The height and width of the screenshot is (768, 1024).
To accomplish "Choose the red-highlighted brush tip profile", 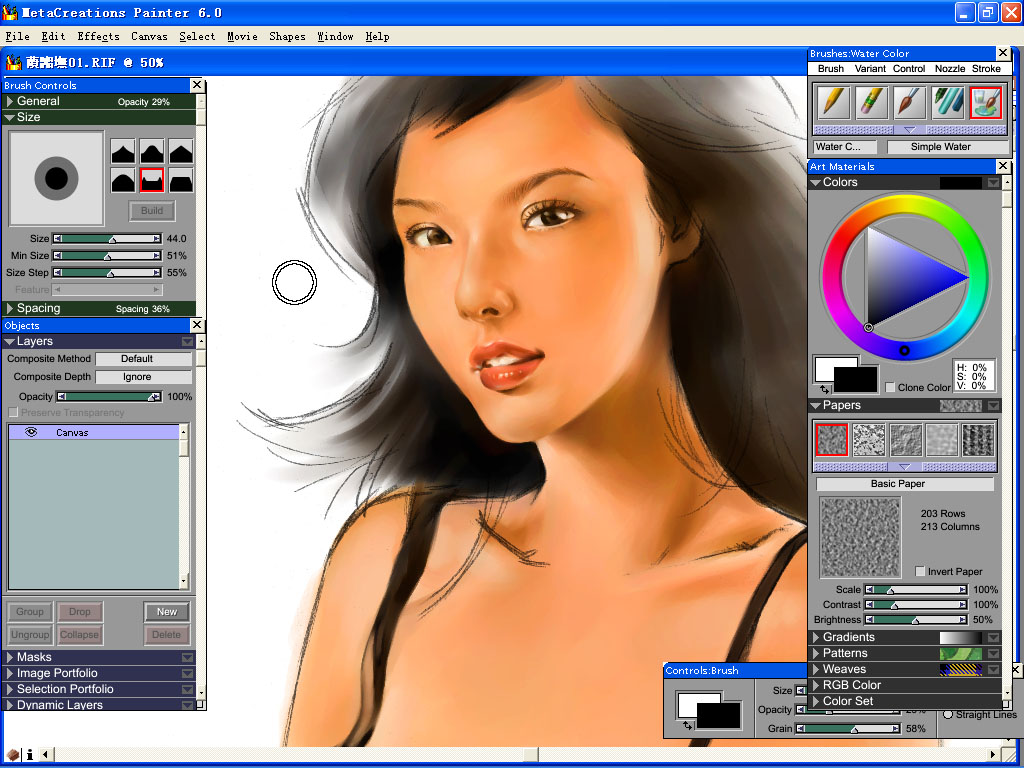I will (152, 180).
